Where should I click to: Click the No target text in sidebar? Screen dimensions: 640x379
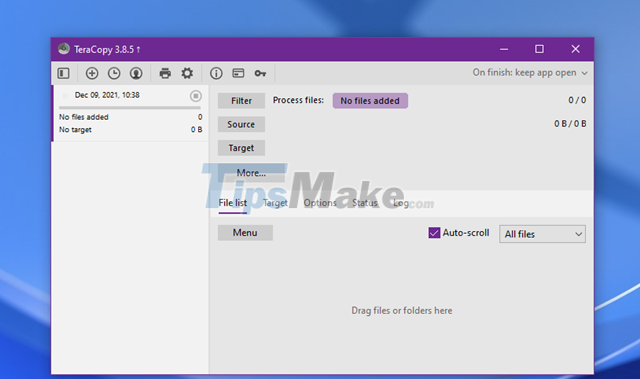coord(75,130)
